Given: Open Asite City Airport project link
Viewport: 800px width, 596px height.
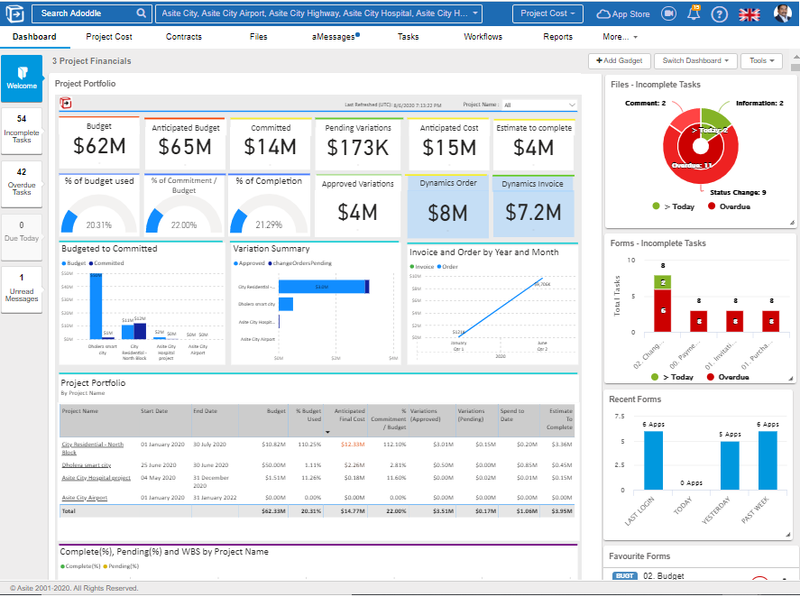Looking at the screenshot, I should (84, 498).
